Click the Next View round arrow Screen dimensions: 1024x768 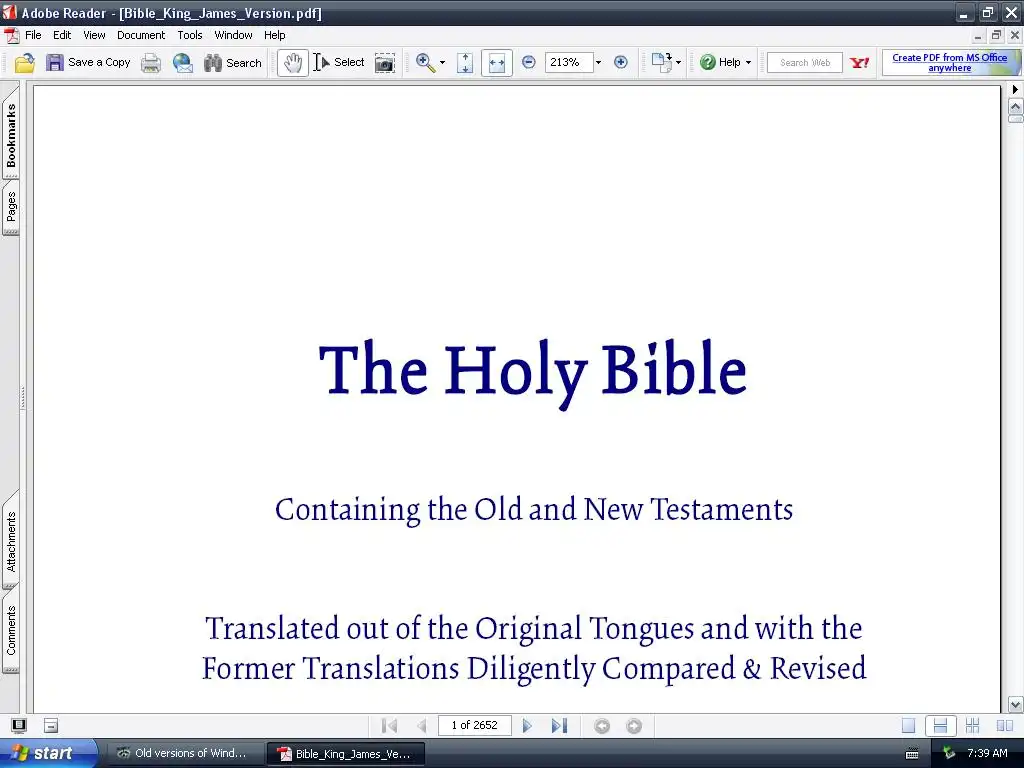pyautogui.click(x=633, y=726)
